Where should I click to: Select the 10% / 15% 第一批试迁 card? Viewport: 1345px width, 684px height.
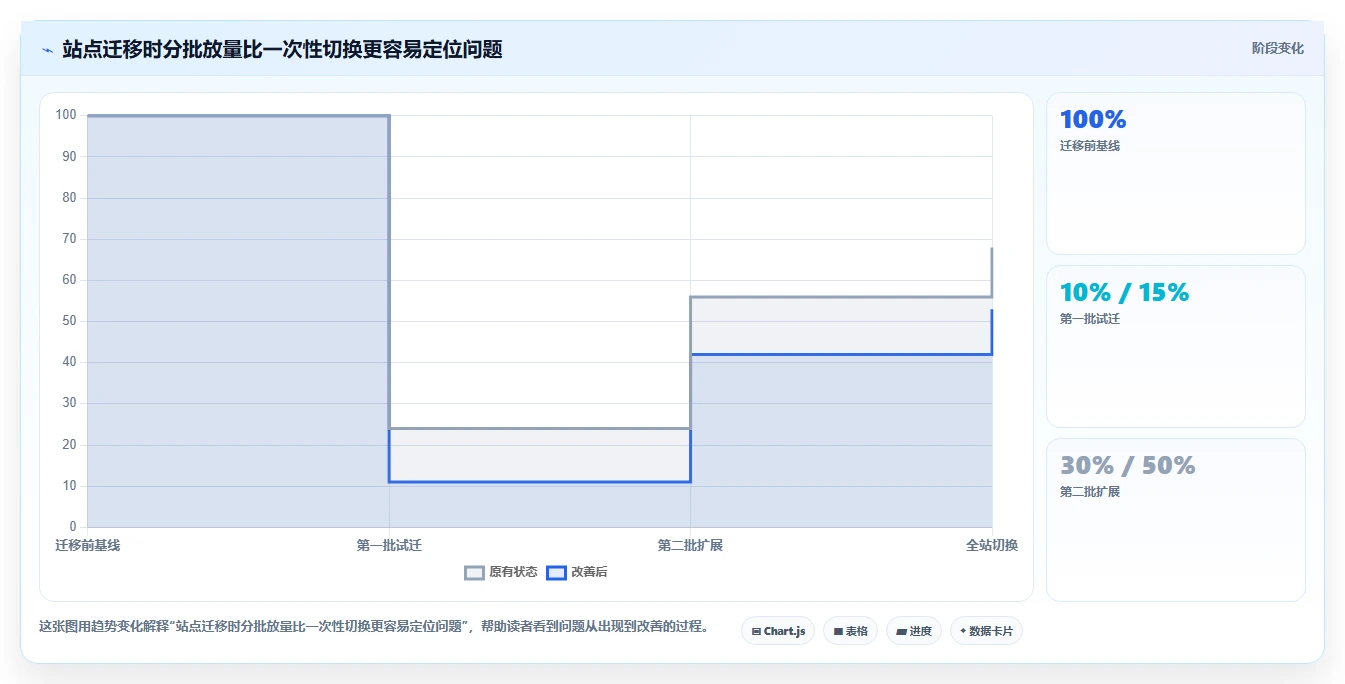click(x=1176, y=347)
